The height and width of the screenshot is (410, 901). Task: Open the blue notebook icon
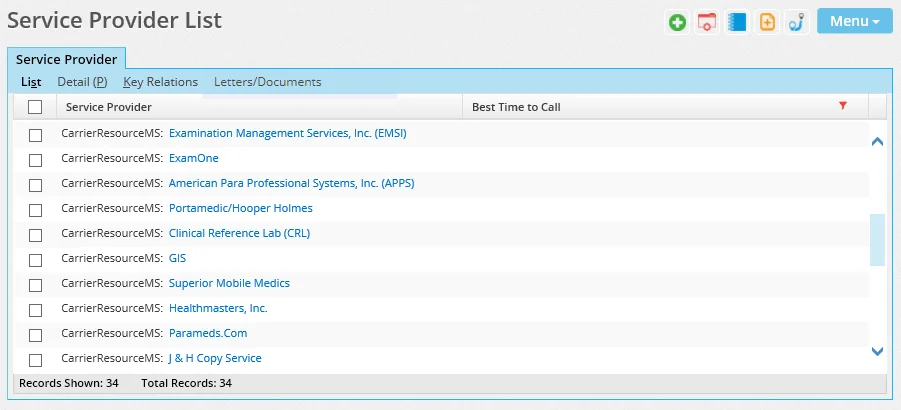tap(737, 22)
